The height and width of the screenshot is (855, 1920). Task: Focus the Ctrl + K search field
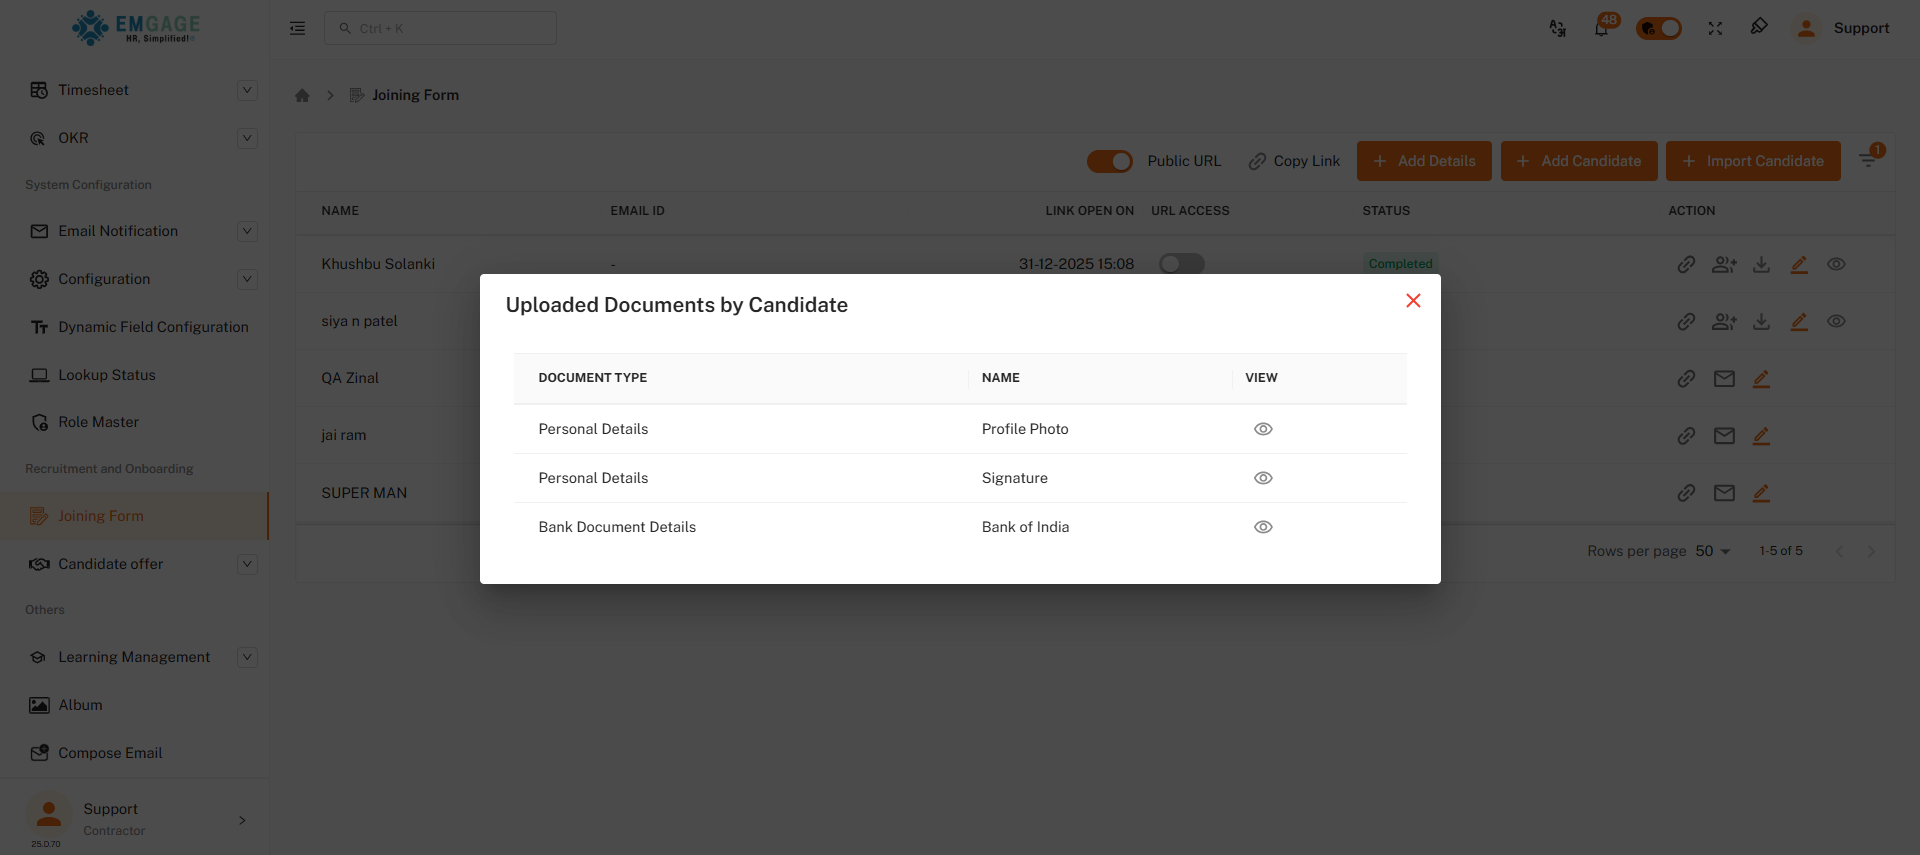point(440,28)
